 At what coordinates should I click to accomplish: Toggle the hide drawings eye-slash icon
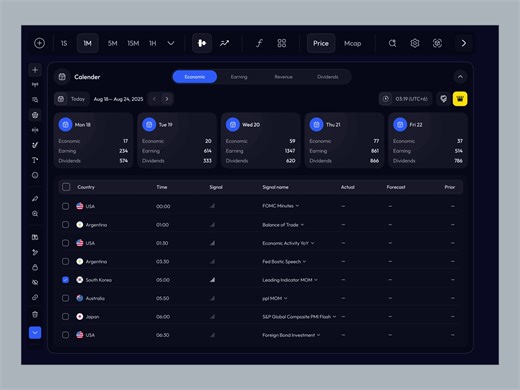pyautogui.click(x=35, y=282)
